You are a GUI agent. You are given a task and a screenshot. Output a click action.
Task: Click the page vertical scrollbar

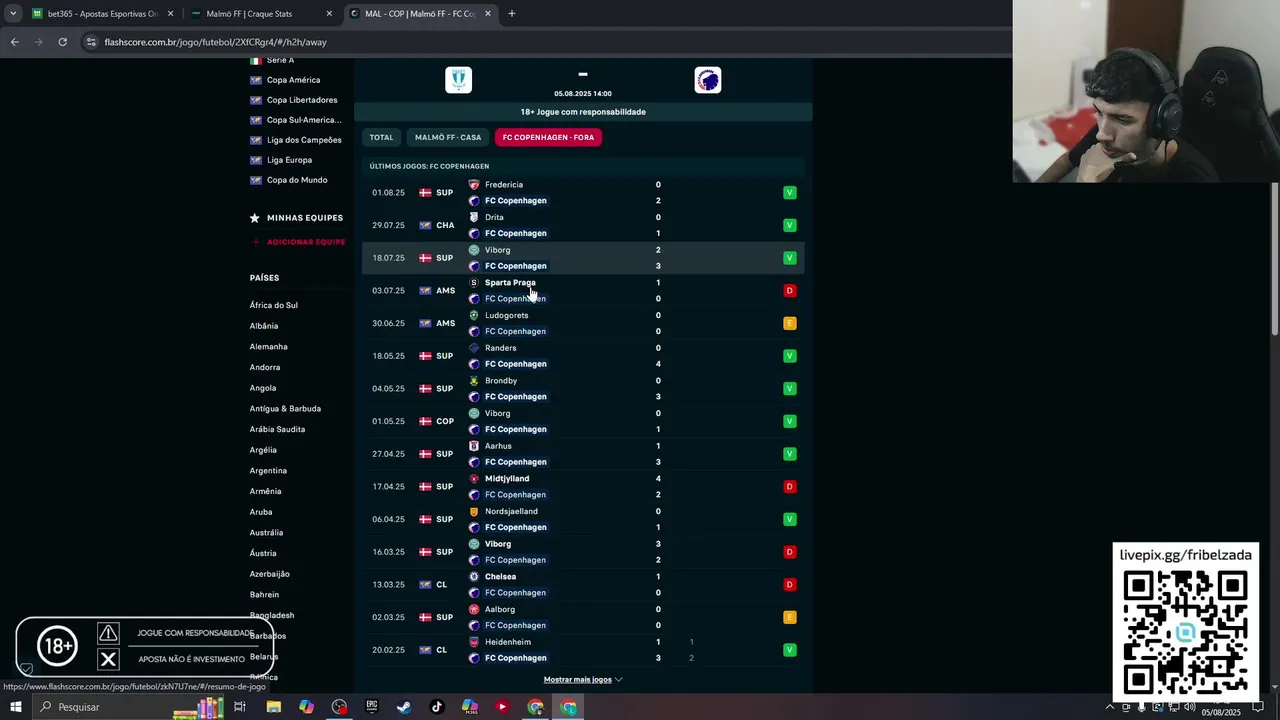1275,260
